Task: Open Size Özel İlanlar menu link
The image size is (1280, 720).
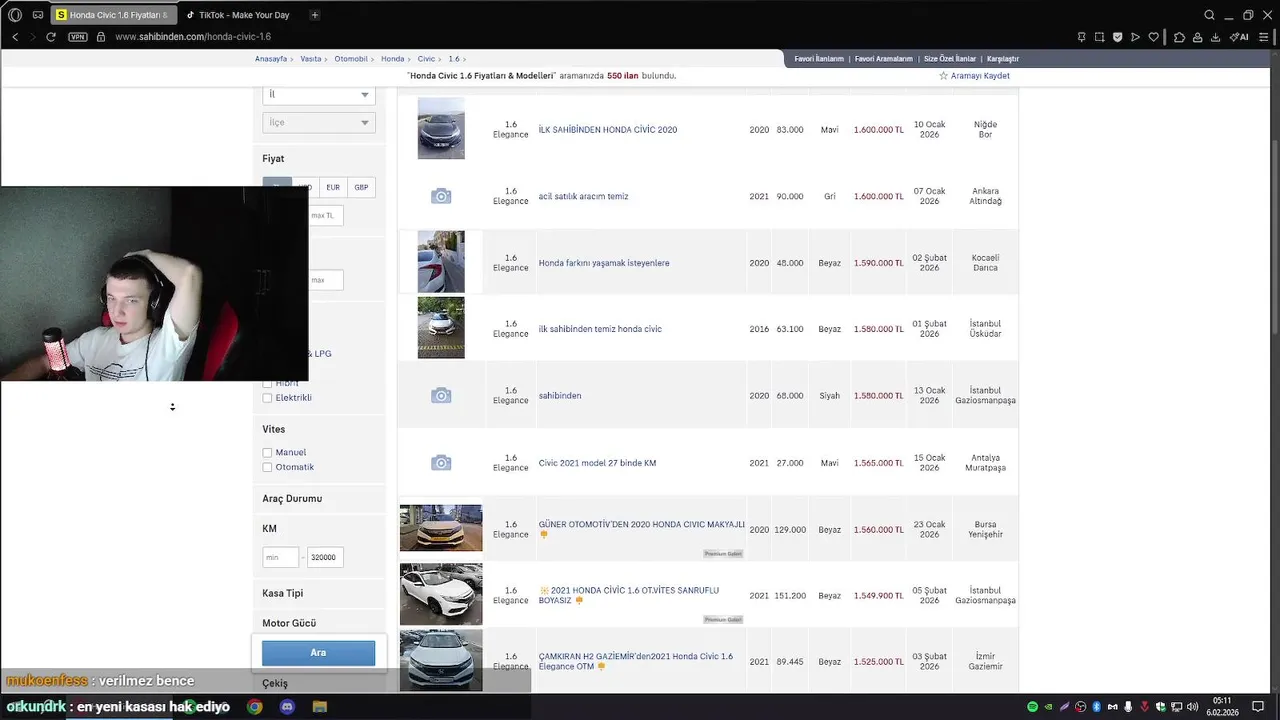Action: pos(950,59)
